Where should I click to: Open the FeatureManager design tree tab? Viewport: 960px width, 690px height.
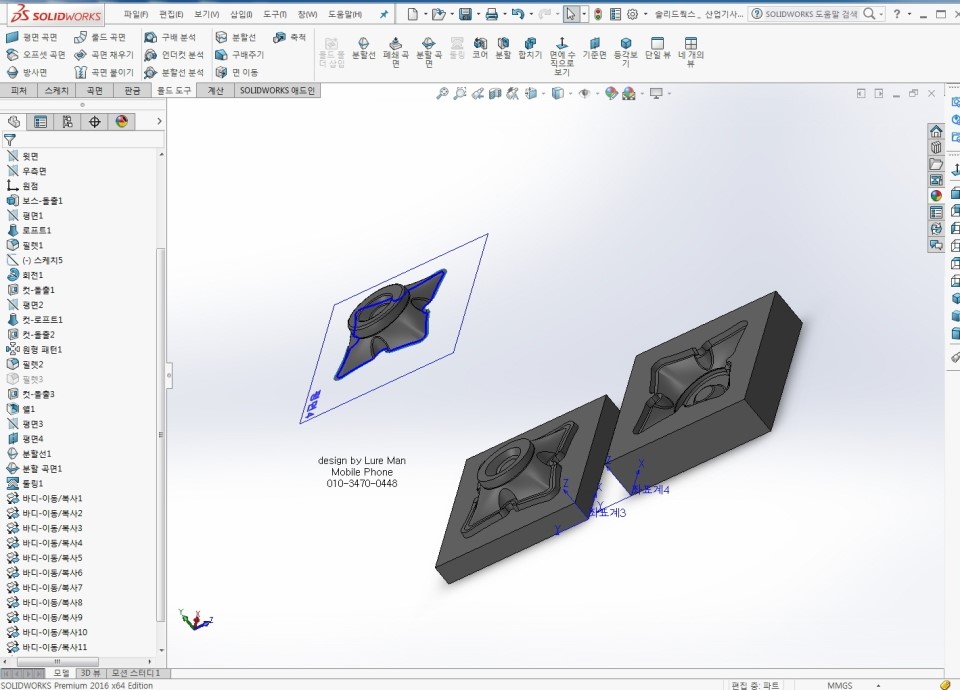[x=14, y=122]
